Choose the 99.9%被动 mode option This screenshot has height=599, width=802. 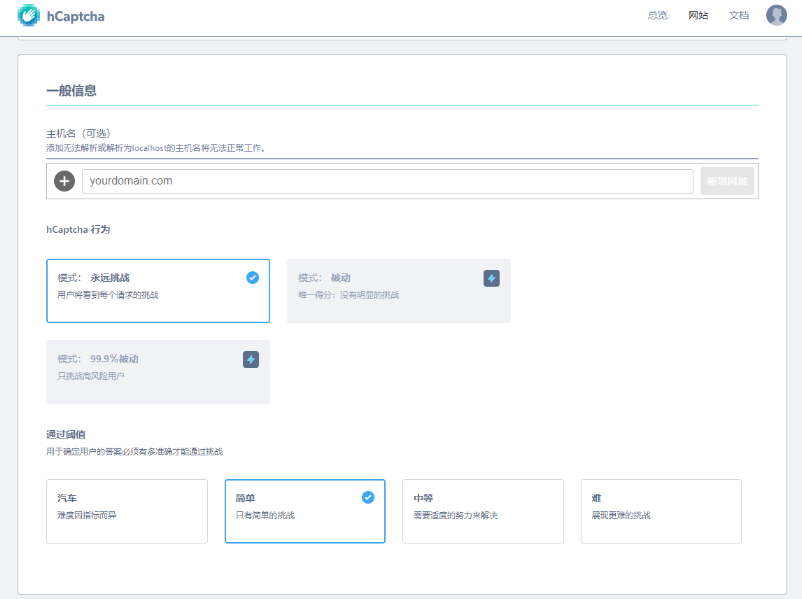pyautogui.click(x=157, y=372)
